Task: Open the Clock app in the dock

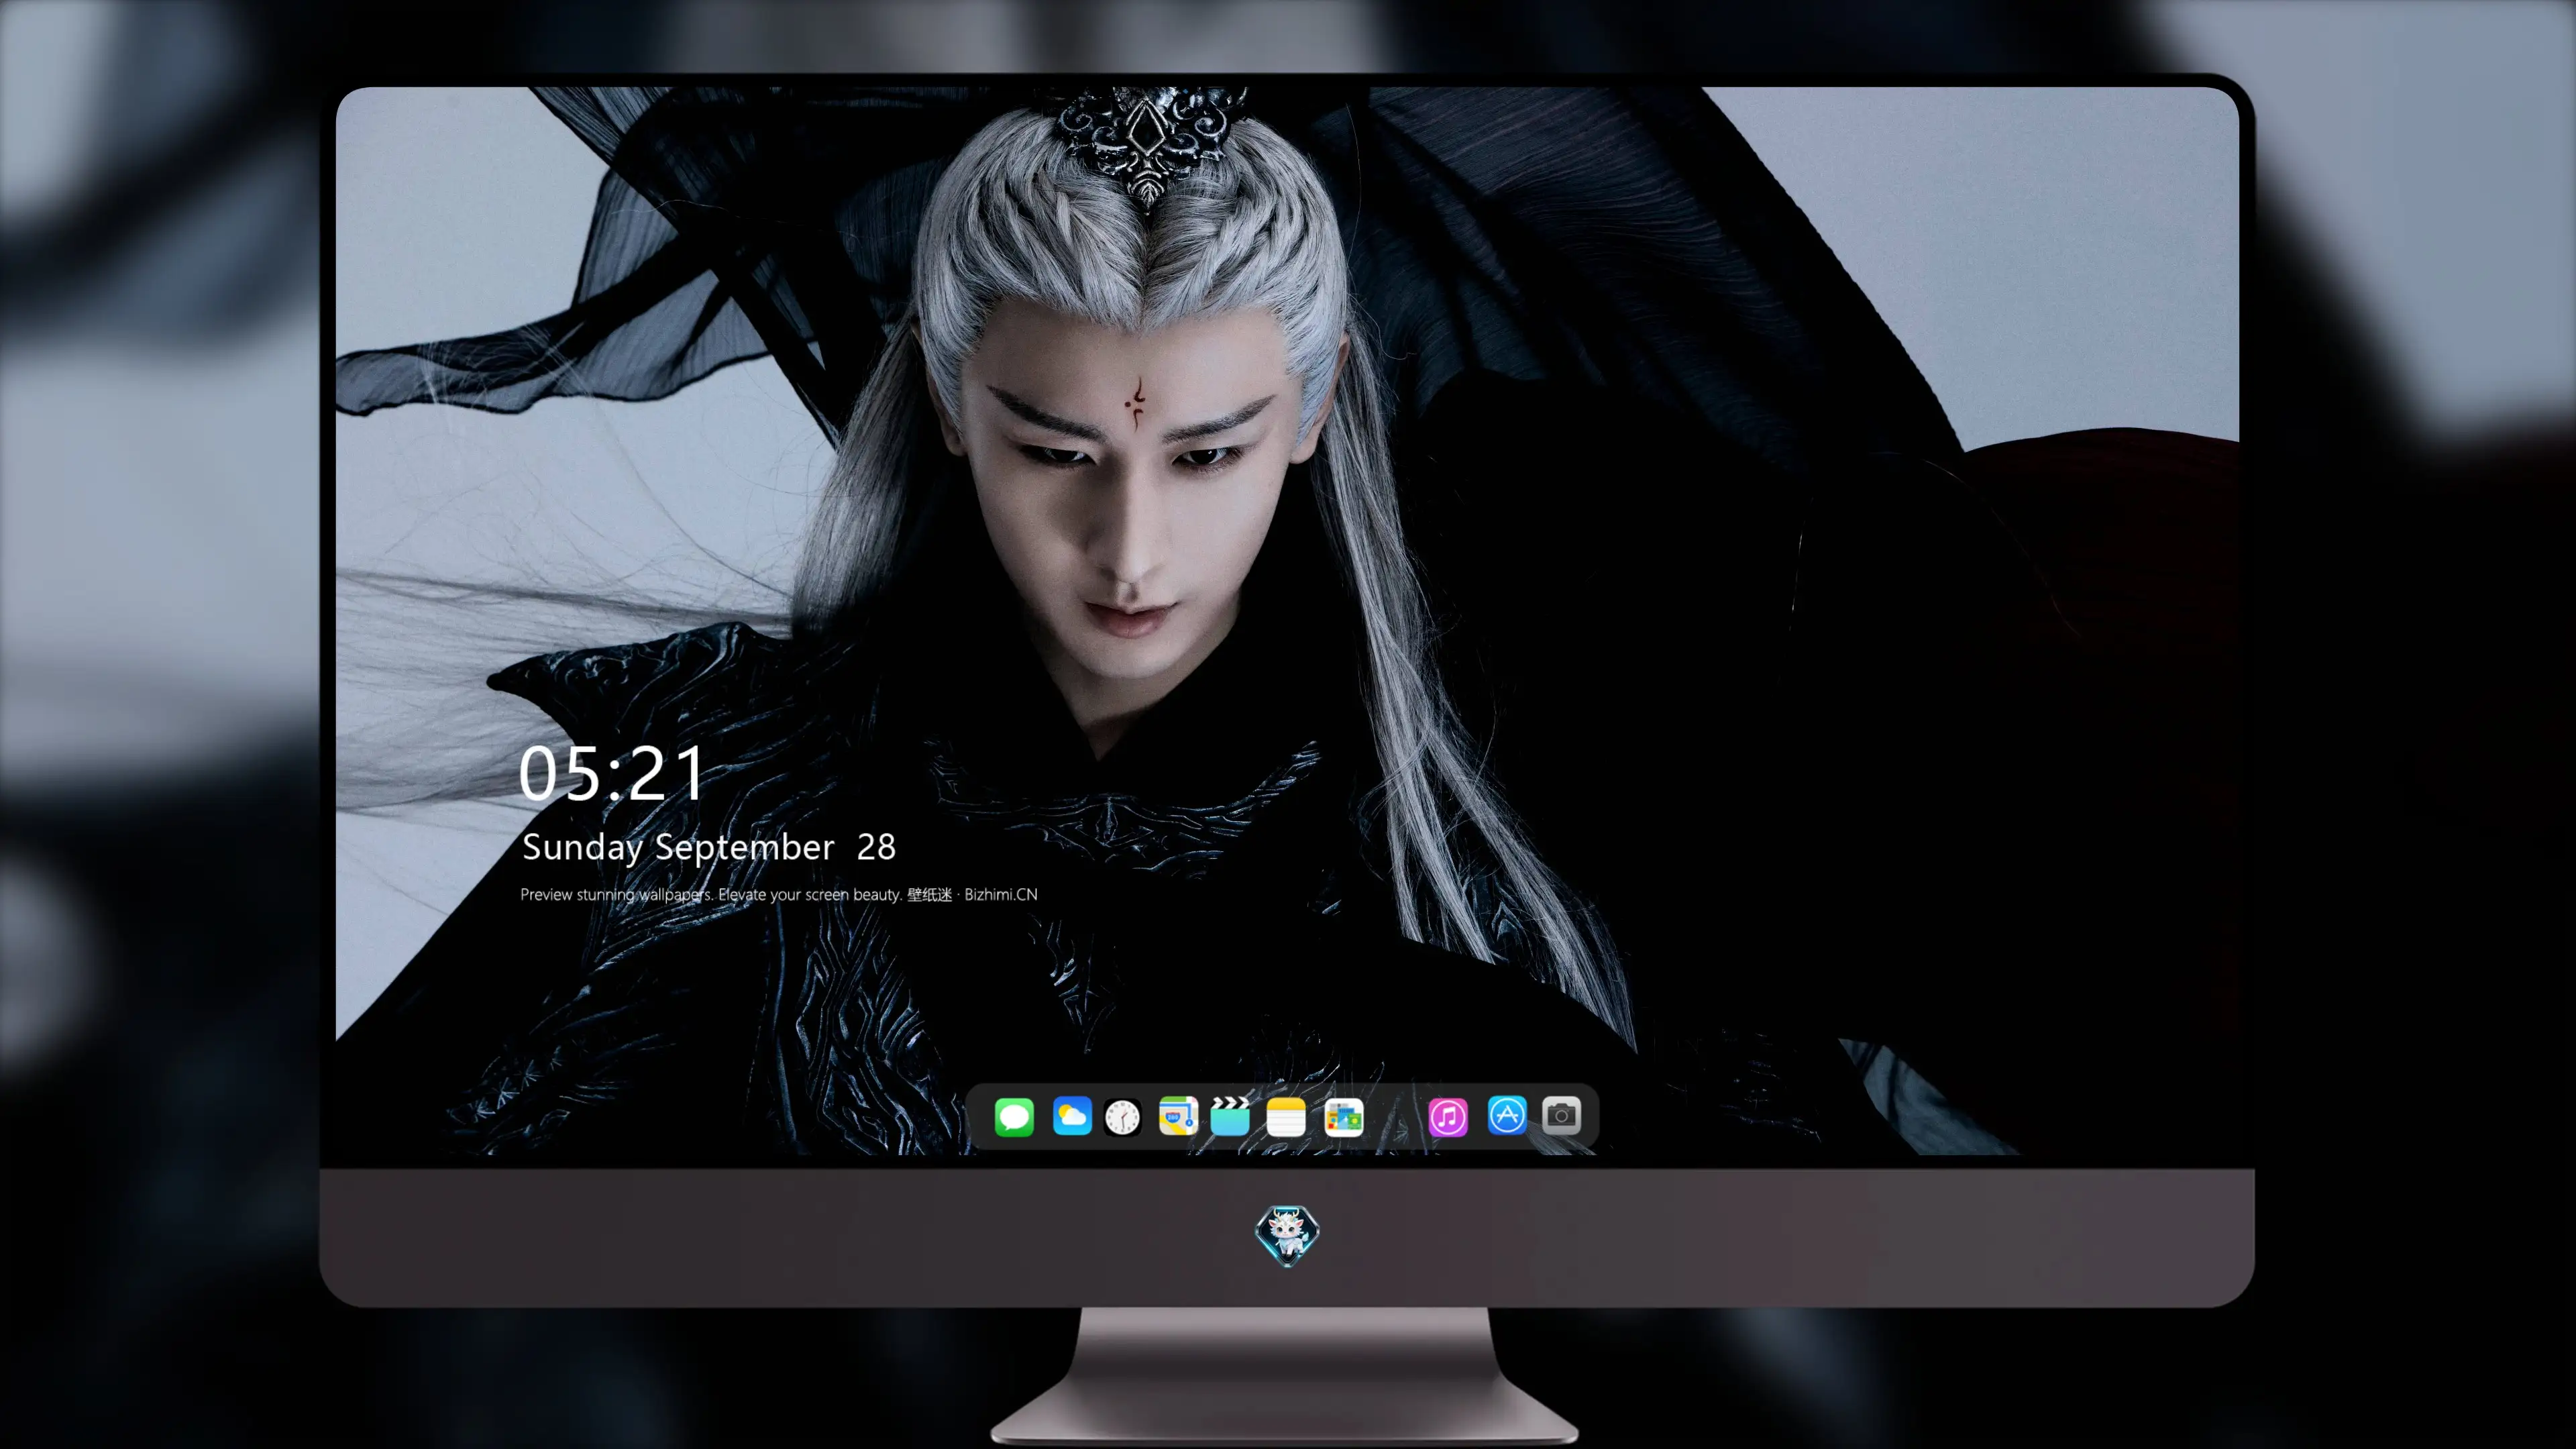Action: (x=1122, y=1117)
